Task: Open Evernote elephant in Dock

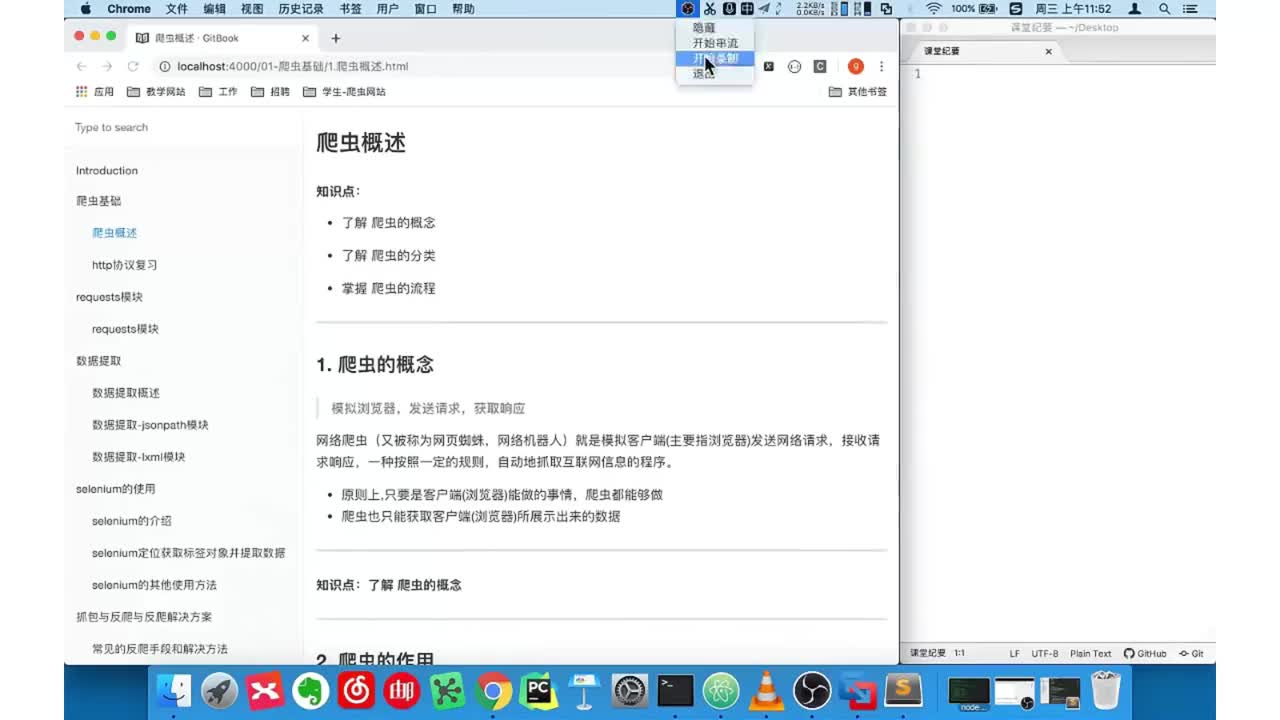Action: pos(311,691)
